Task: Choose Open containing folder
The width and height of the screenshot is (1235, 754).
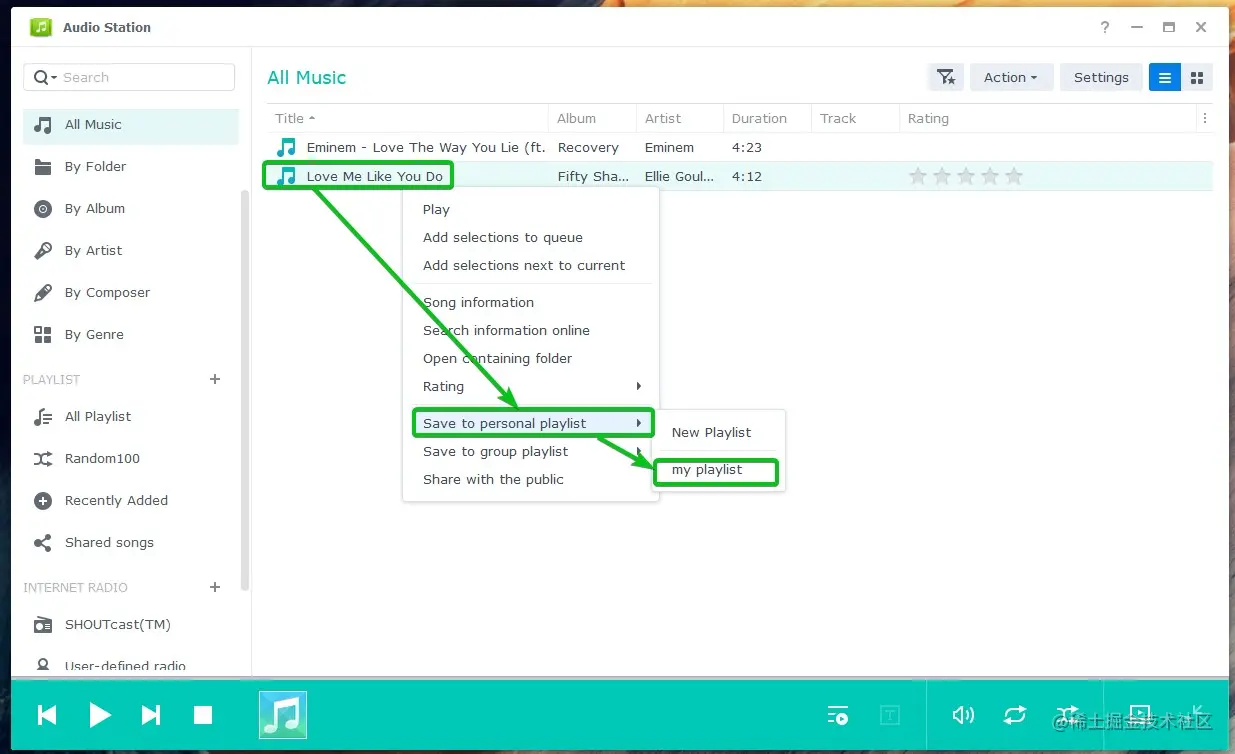Action: point(531,358)
